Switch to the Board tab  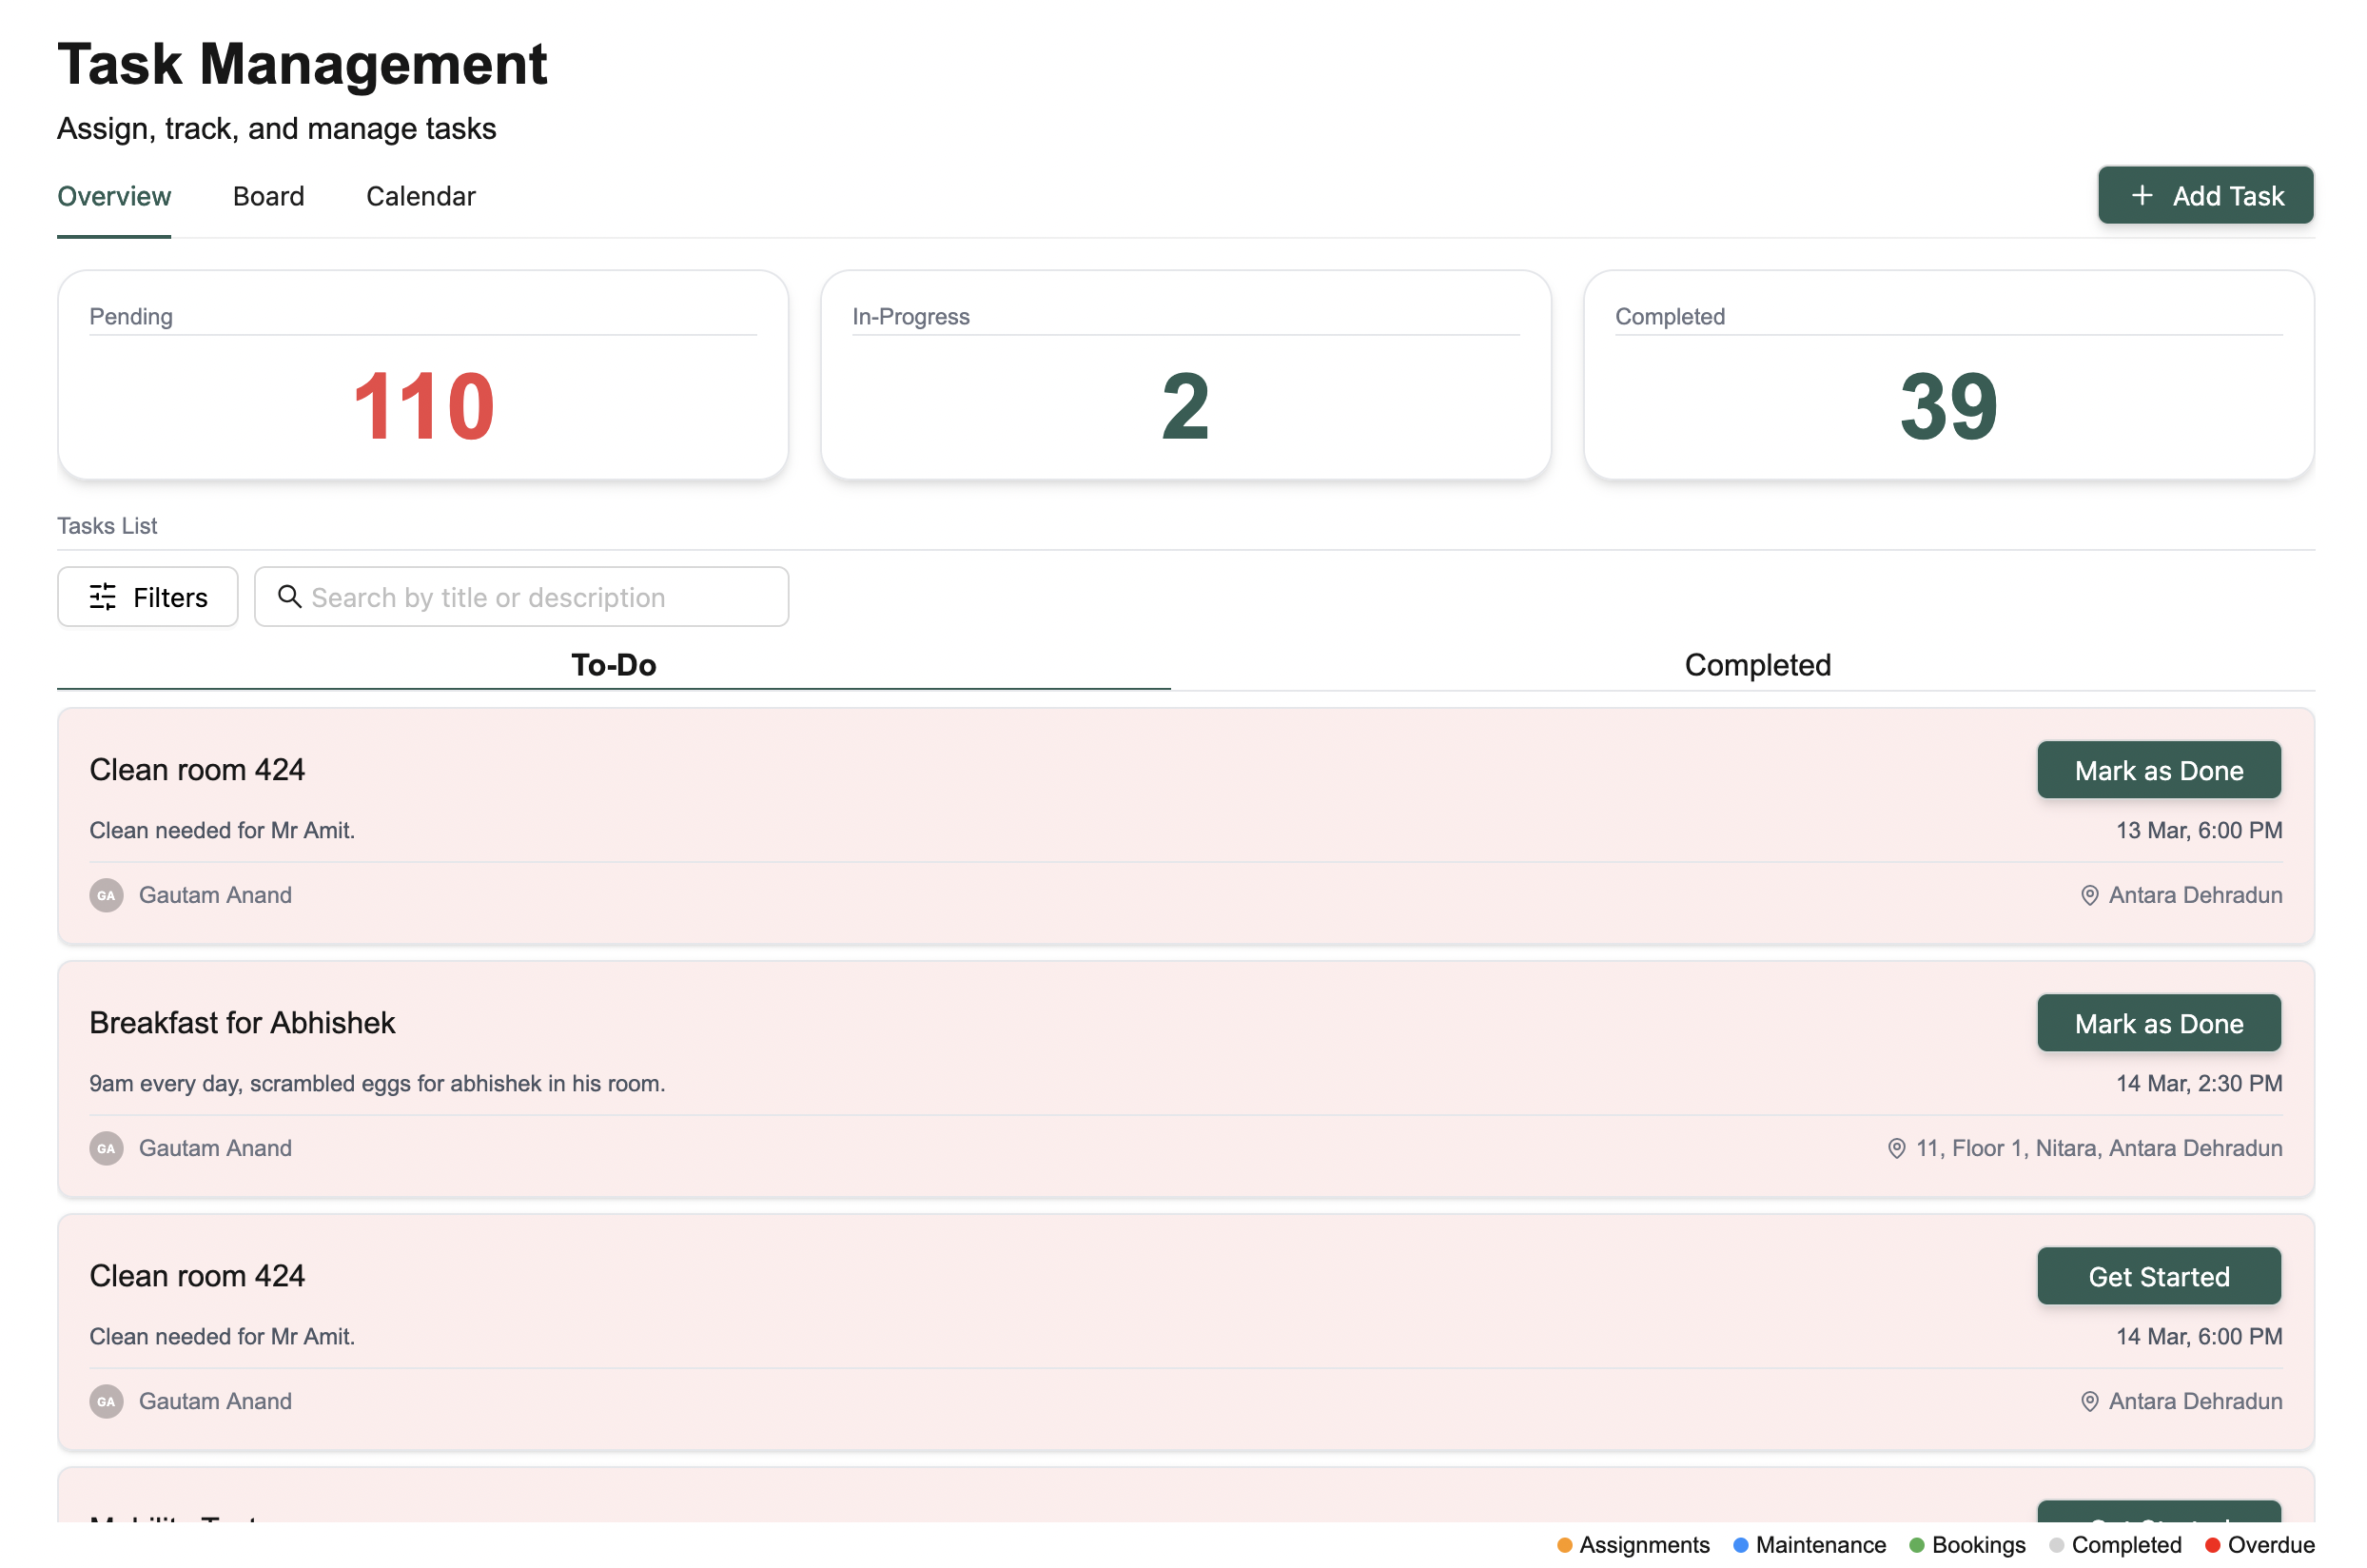click(x=268, y=196)
